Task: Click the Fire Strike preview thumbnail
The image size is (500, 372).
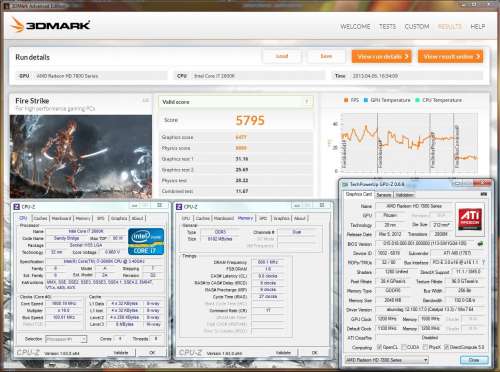Action: tap(81, 157)
